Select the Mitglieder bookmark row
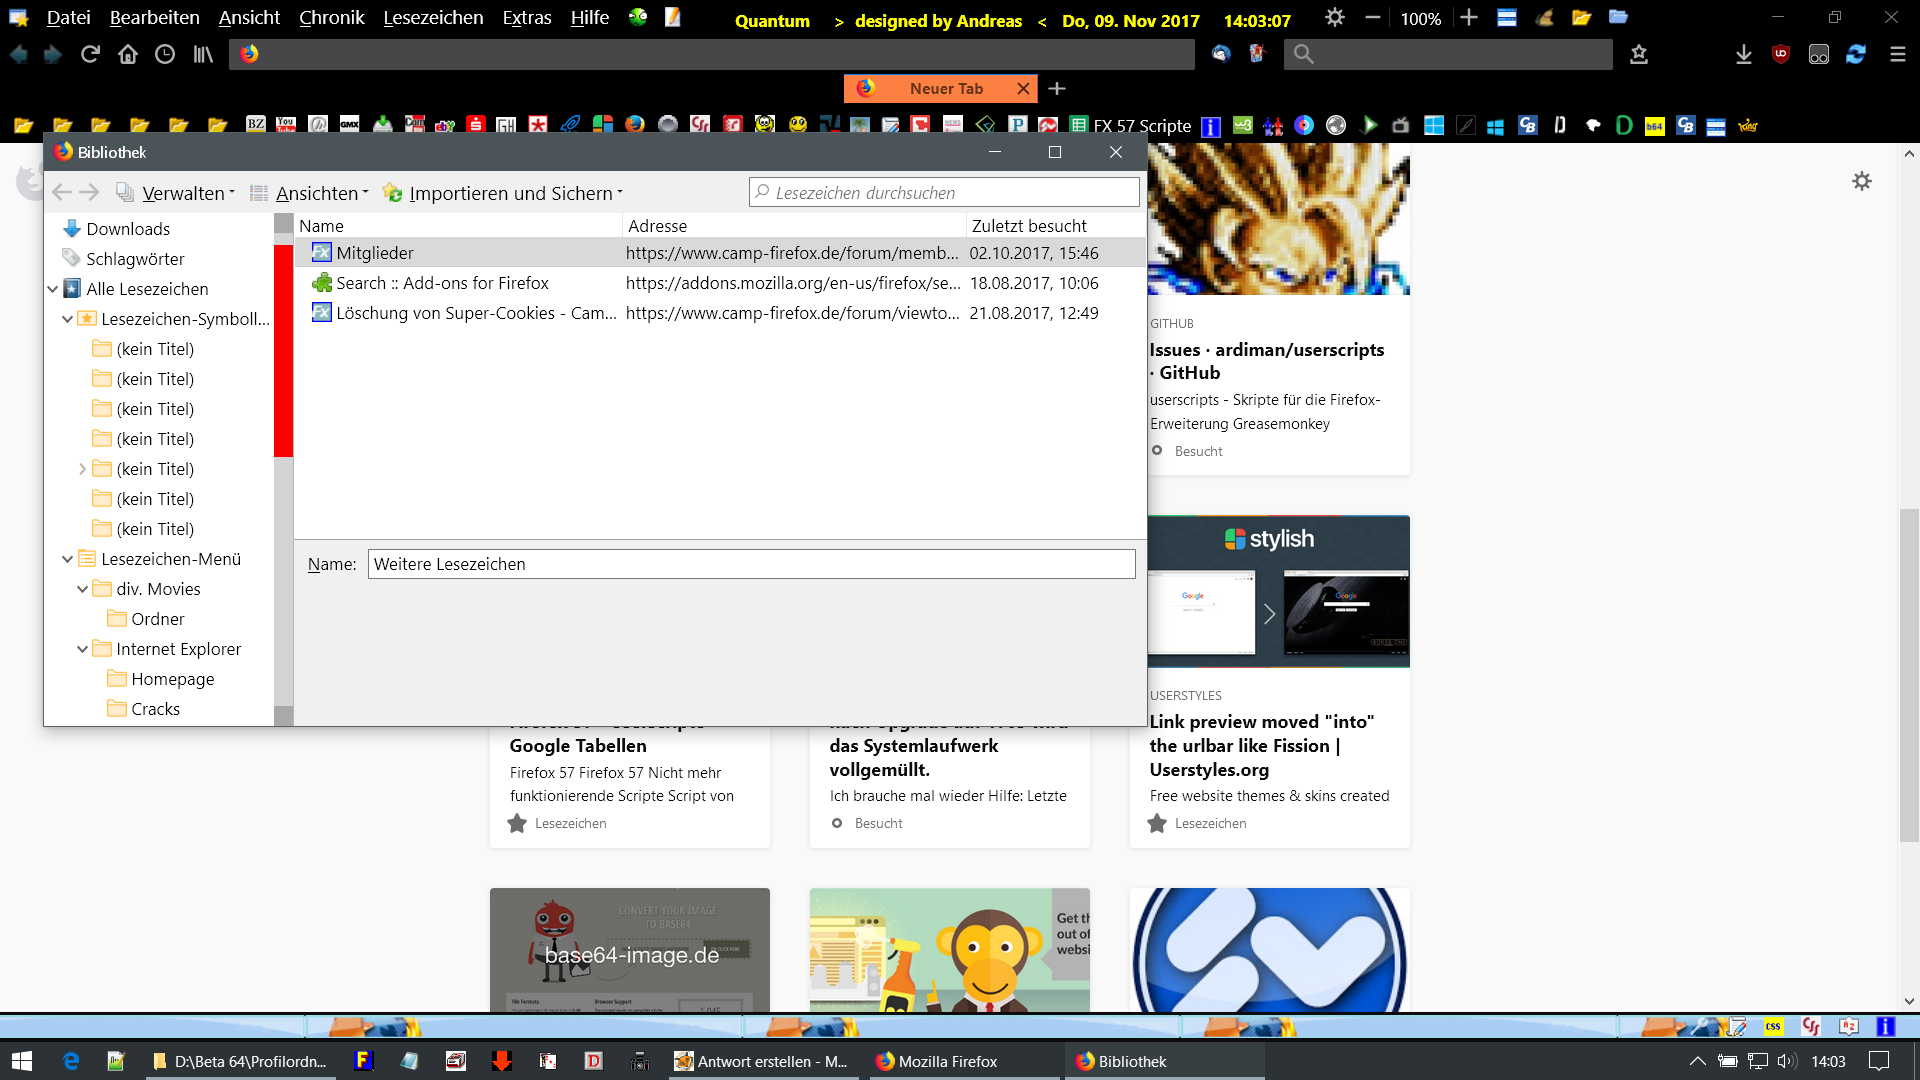 374,253
